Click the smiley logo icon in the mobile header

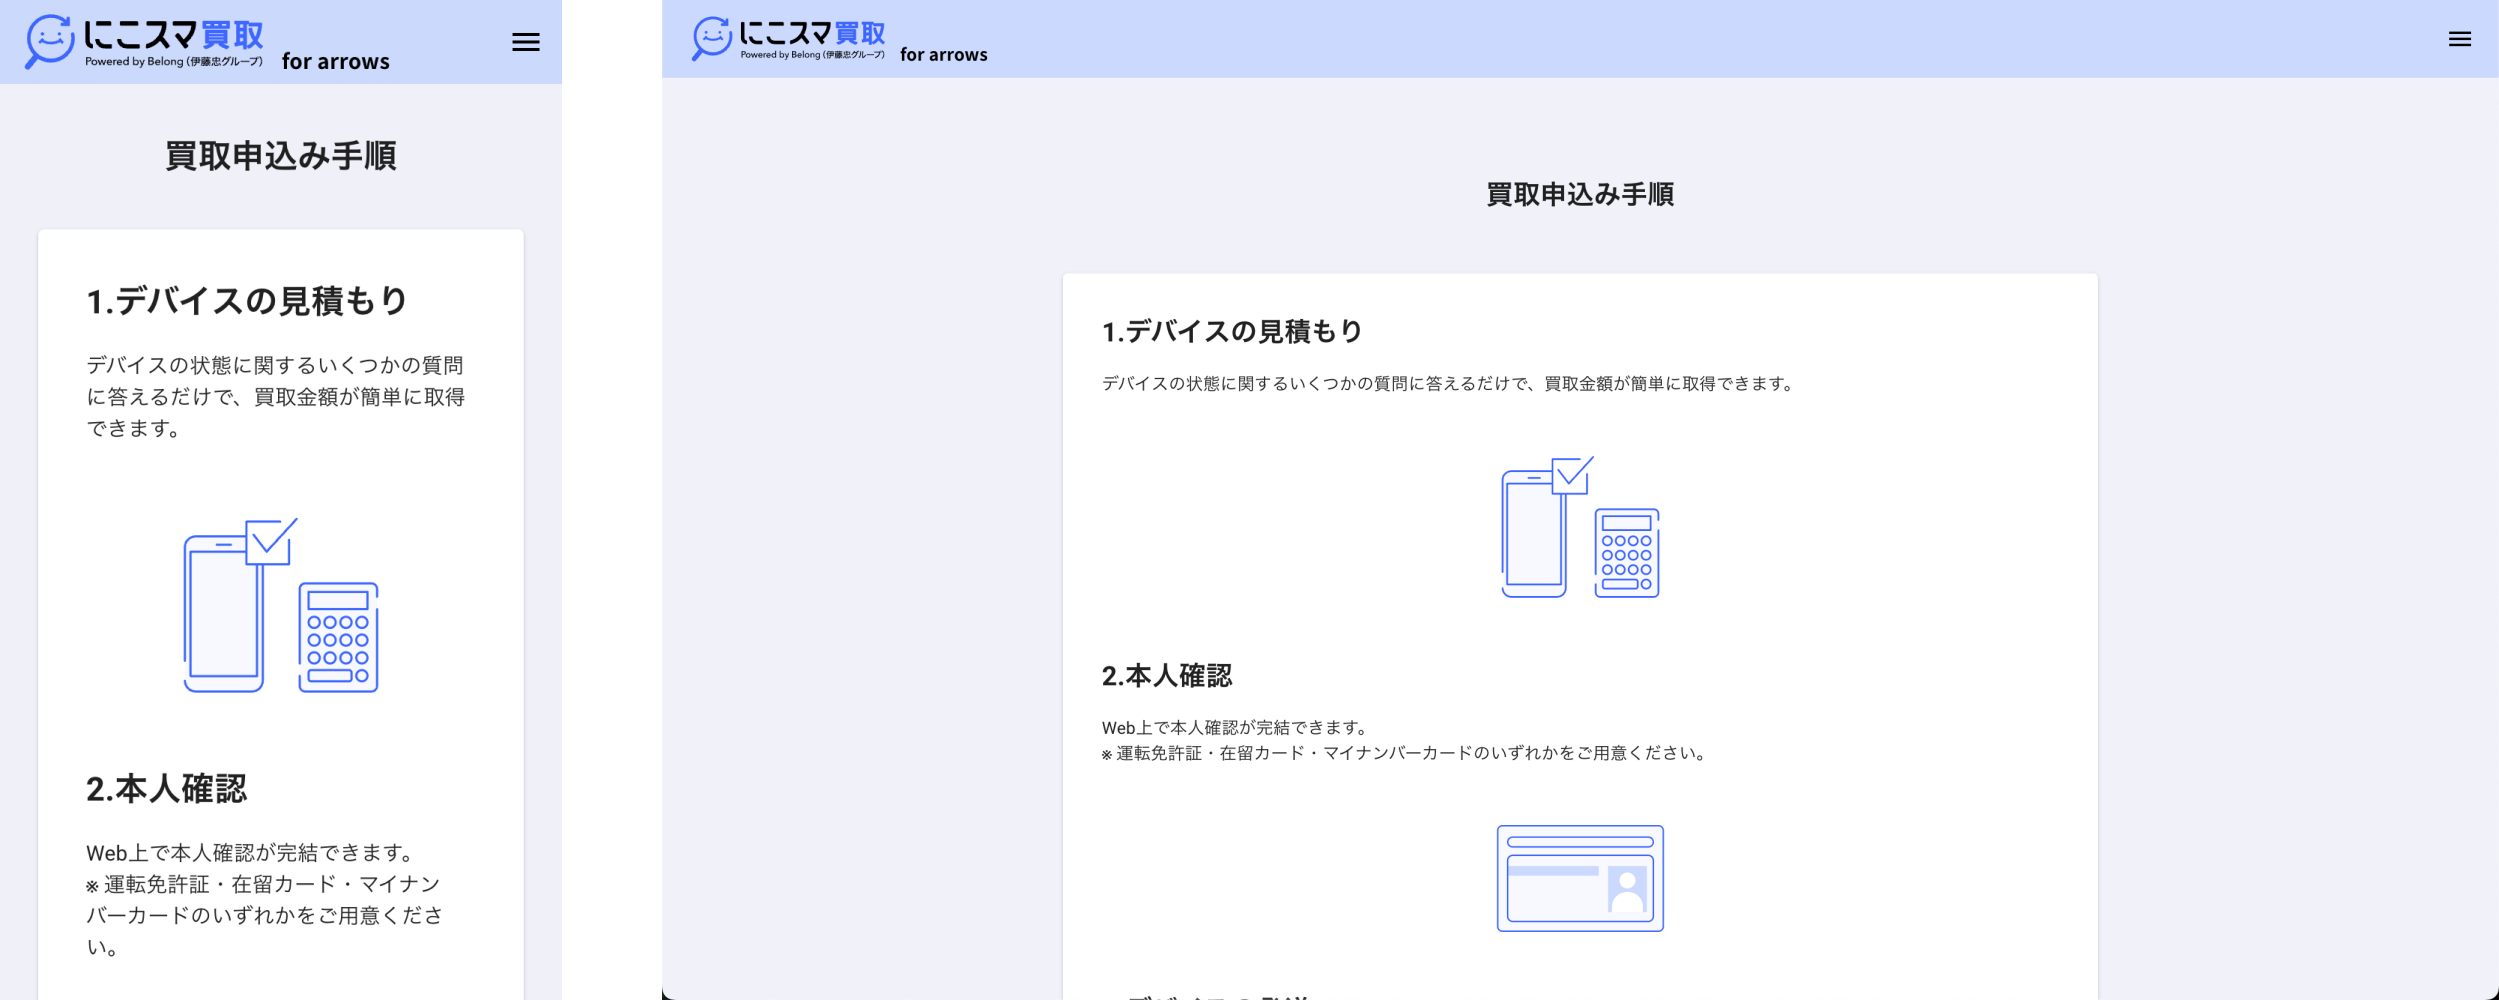click(49, 41)
